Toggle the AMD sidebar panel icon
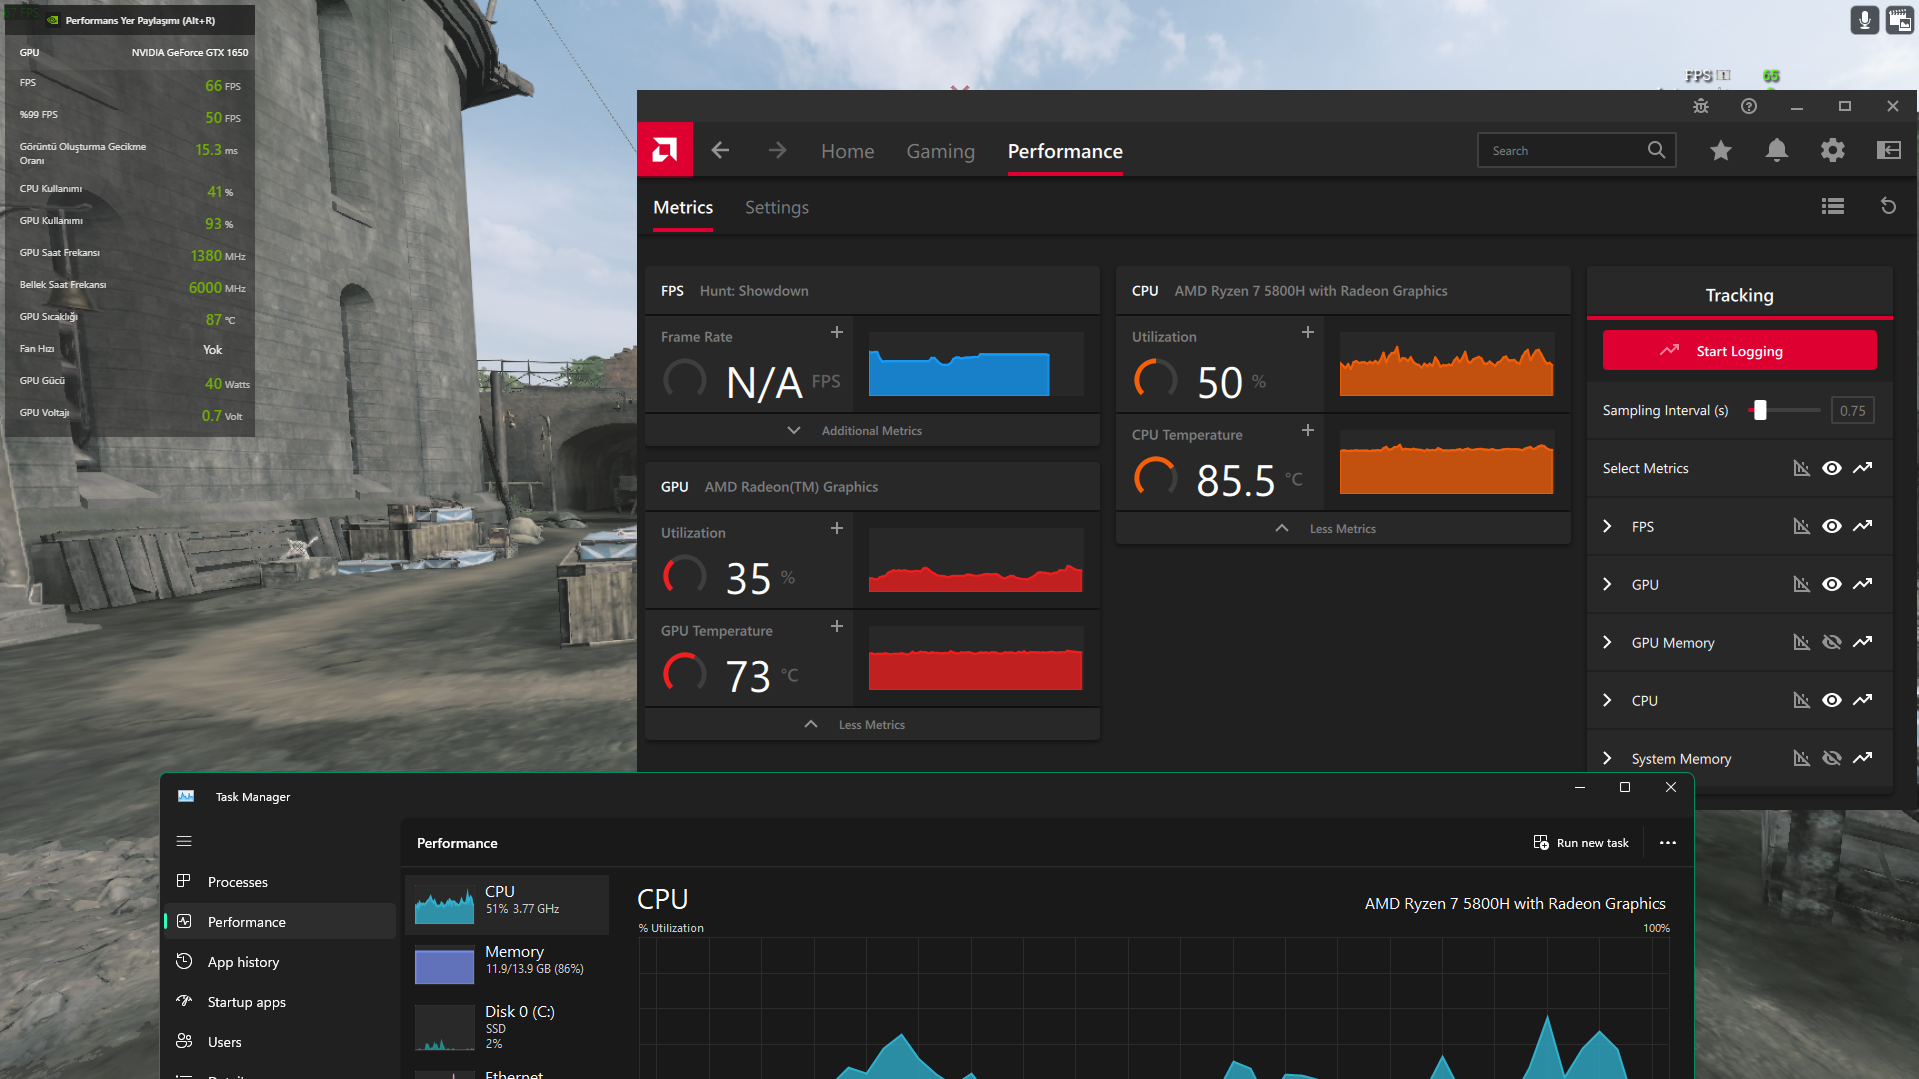The width and height of the screenshot is (1919, 1079). (1889, 150)
